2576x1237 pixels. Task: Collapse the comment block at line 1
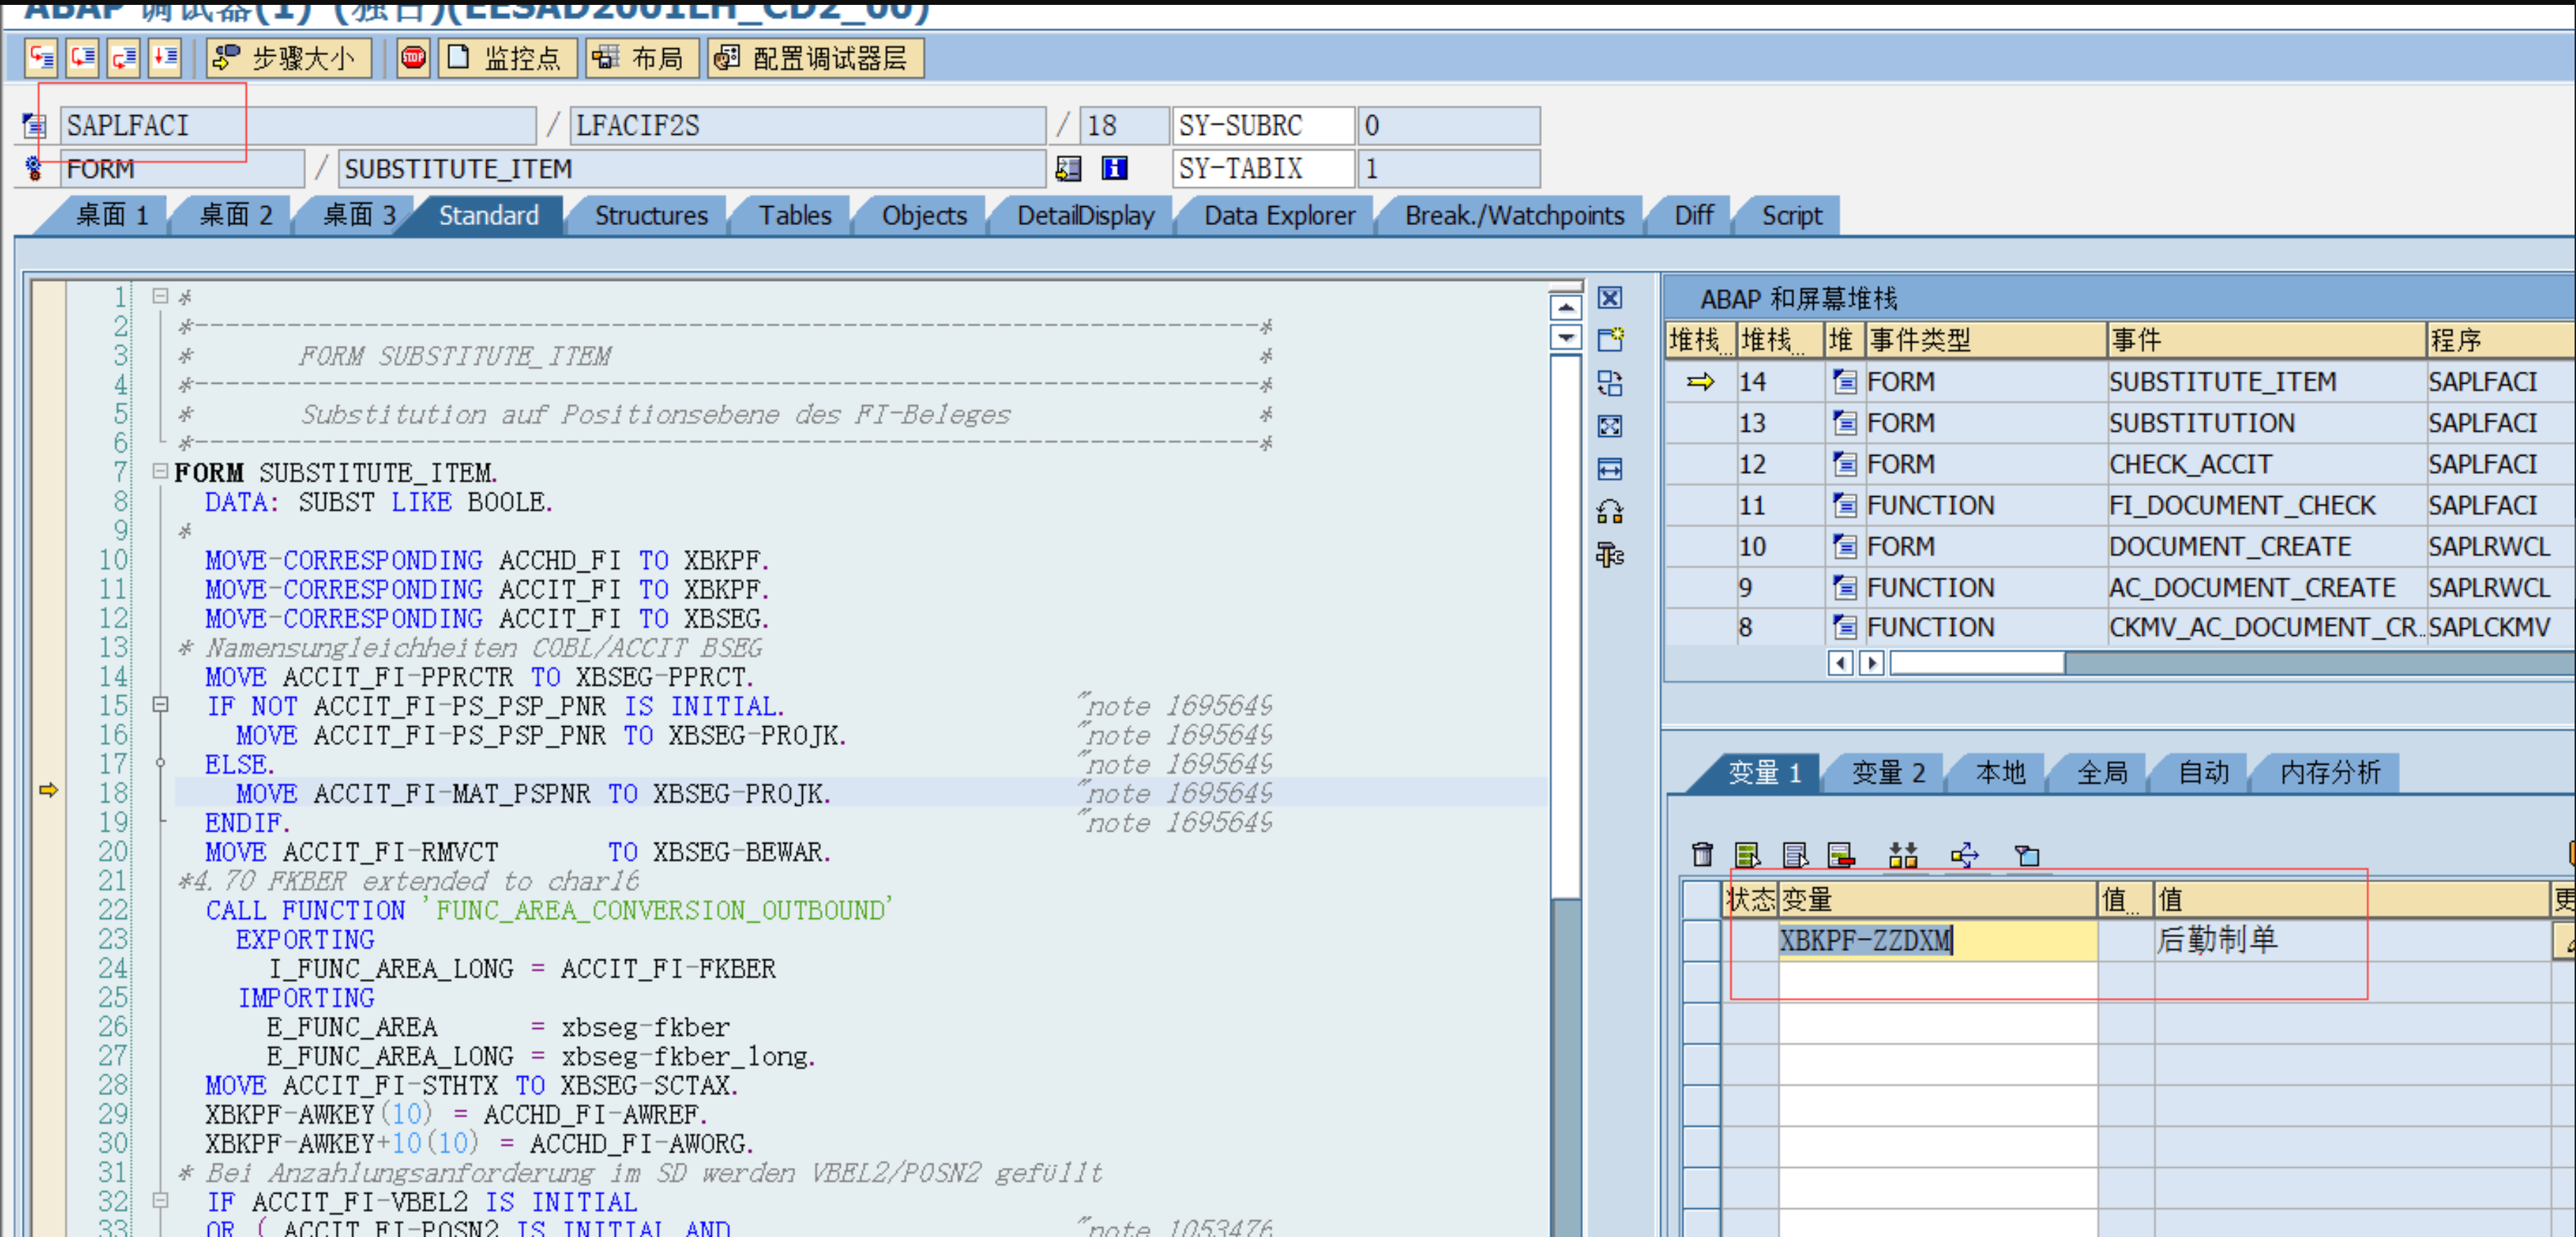click(x=160, y=296)
